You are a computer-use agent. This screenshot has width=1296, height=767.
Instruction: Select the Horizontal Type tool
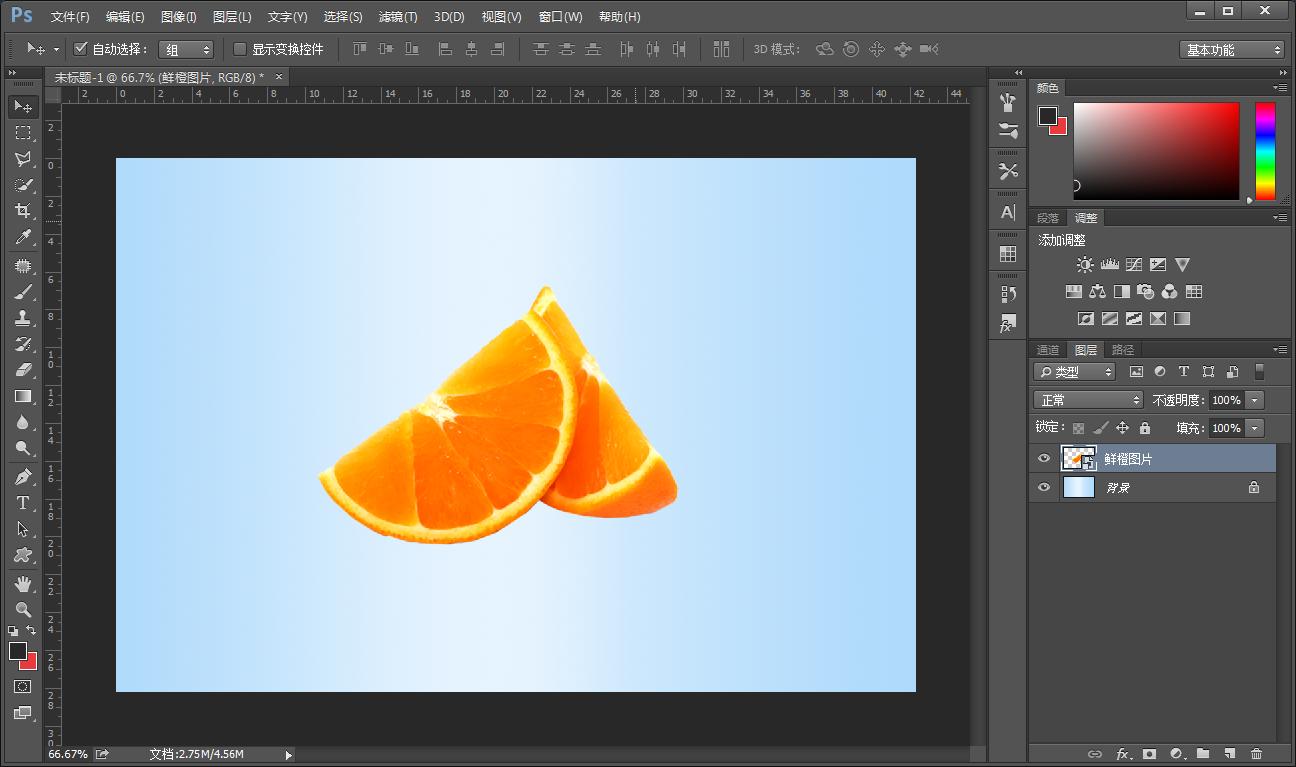(x=22, y=503)
